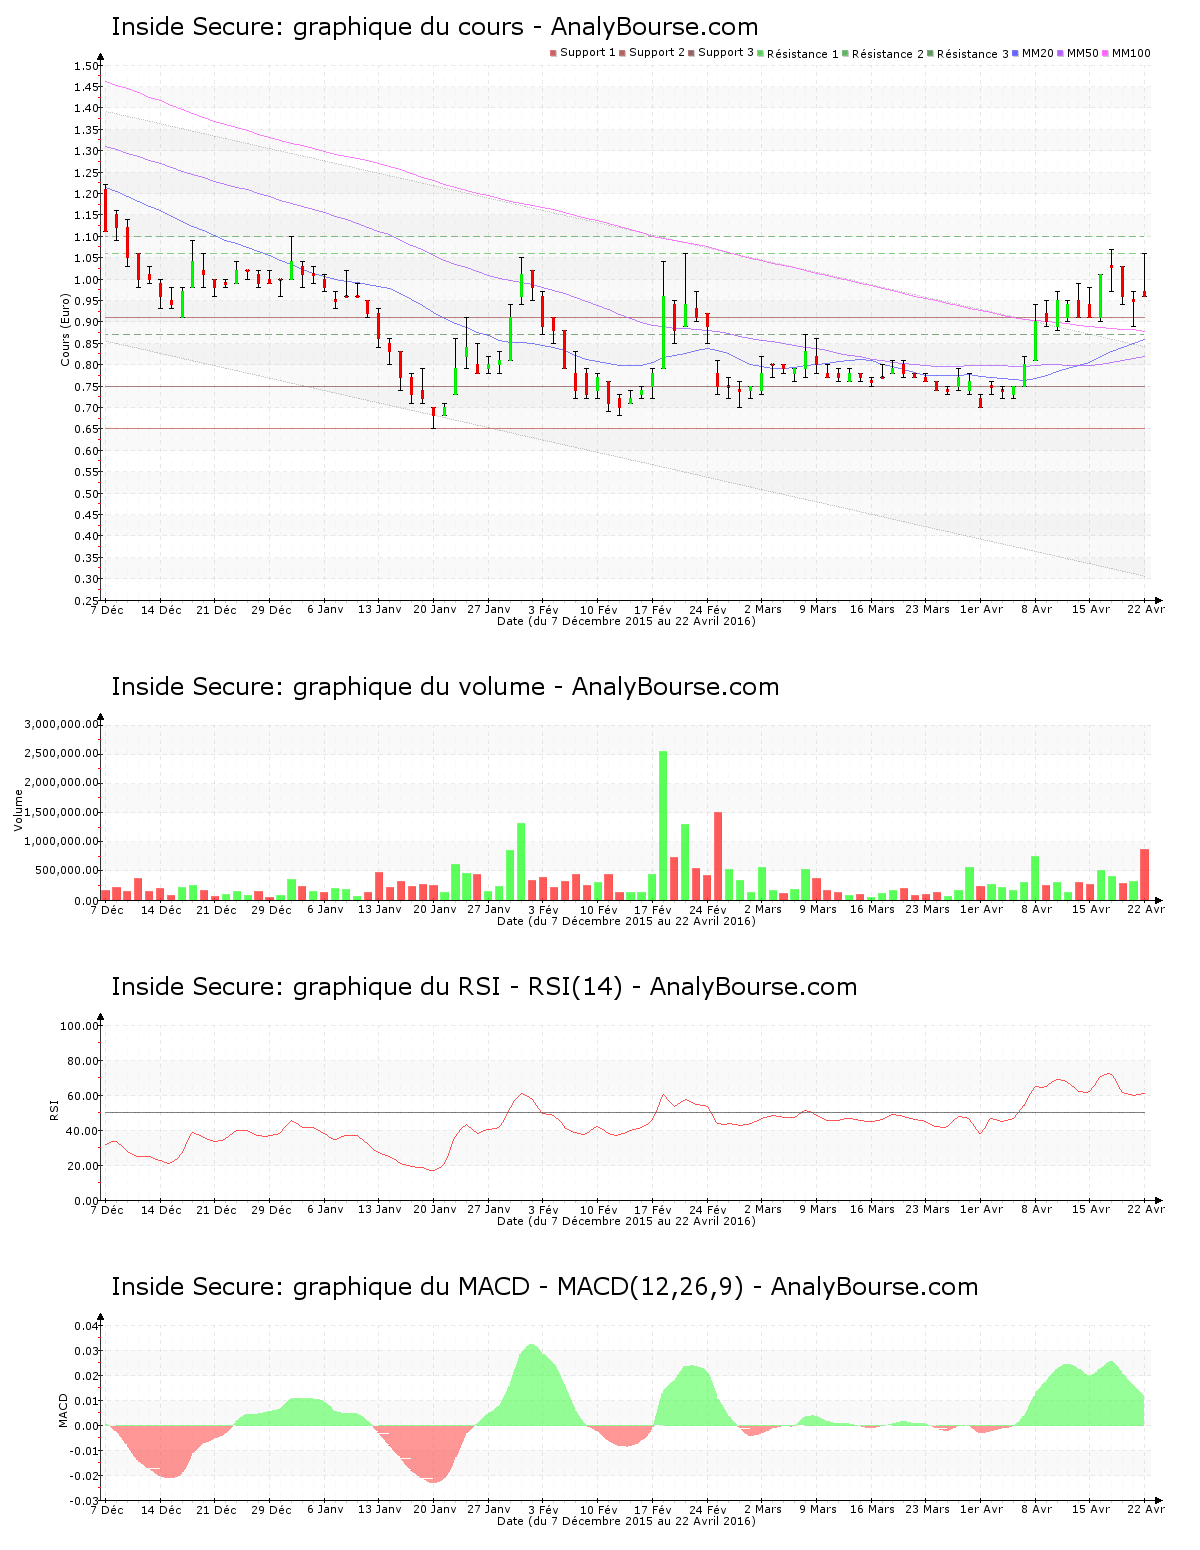Toggle the MM50 moving average legend item
This screenshot has height=1550, width=1200.
tap(1082, 53)
